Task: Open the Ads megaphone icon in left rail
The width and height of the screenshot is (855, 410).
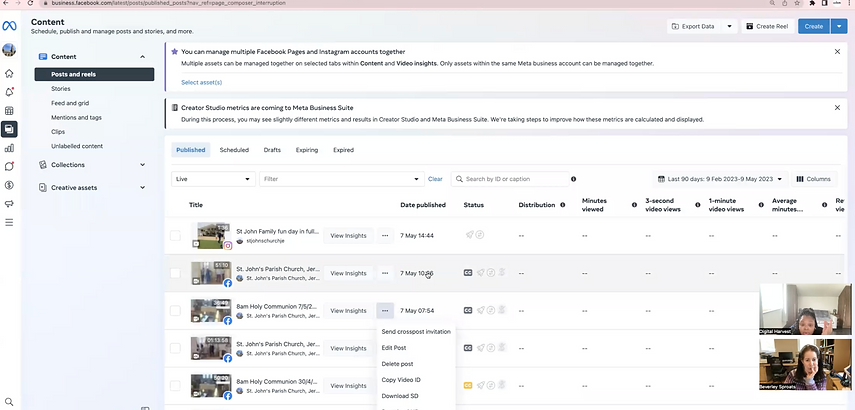Action: [x=9, y=204]
